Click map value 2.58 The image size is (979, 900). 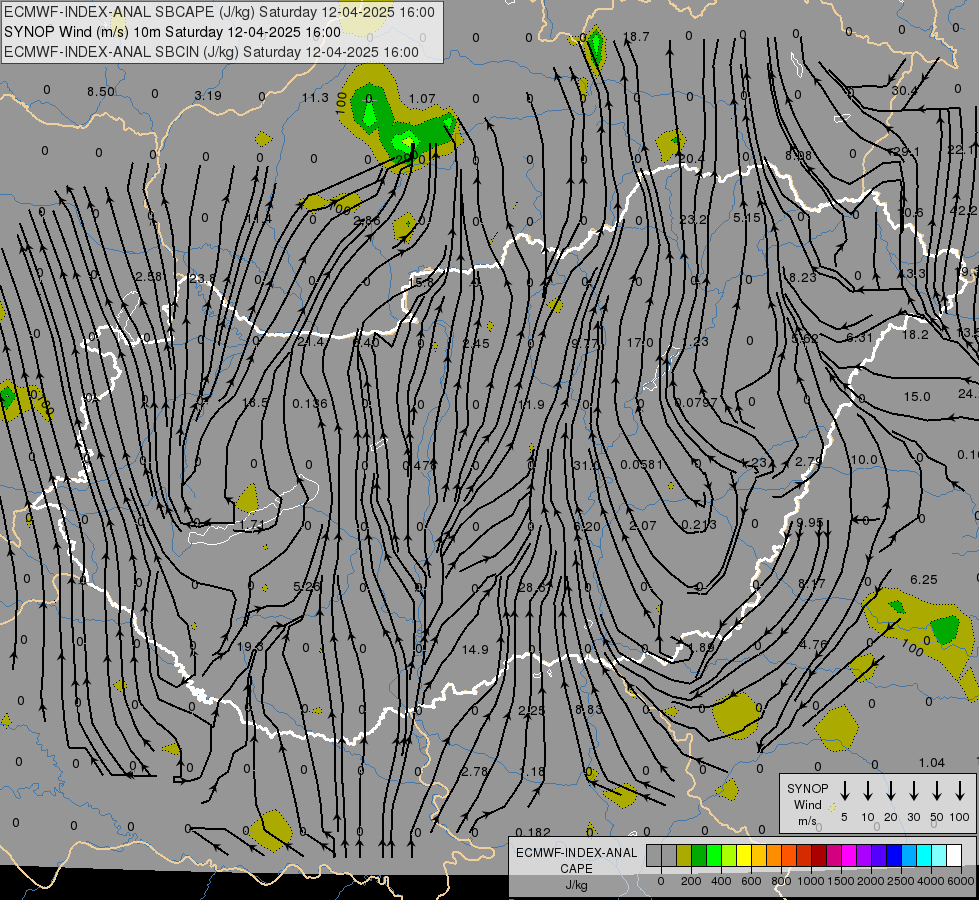(149, 276)
